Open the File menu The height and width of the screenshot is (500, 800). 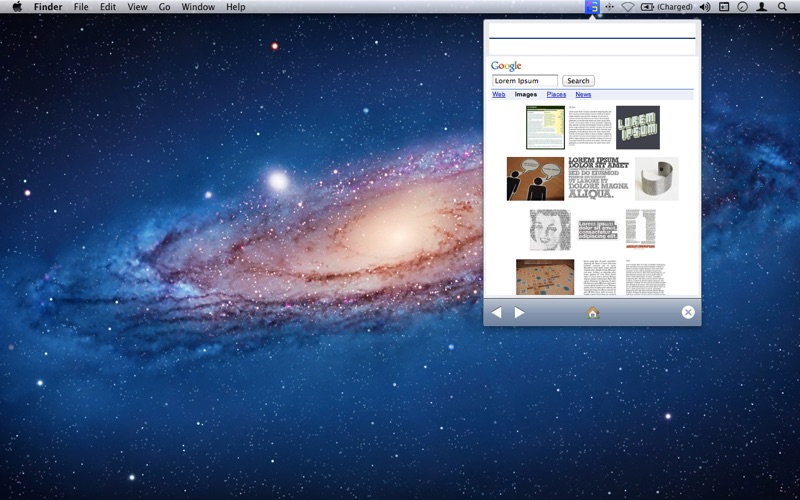(81, 7)
